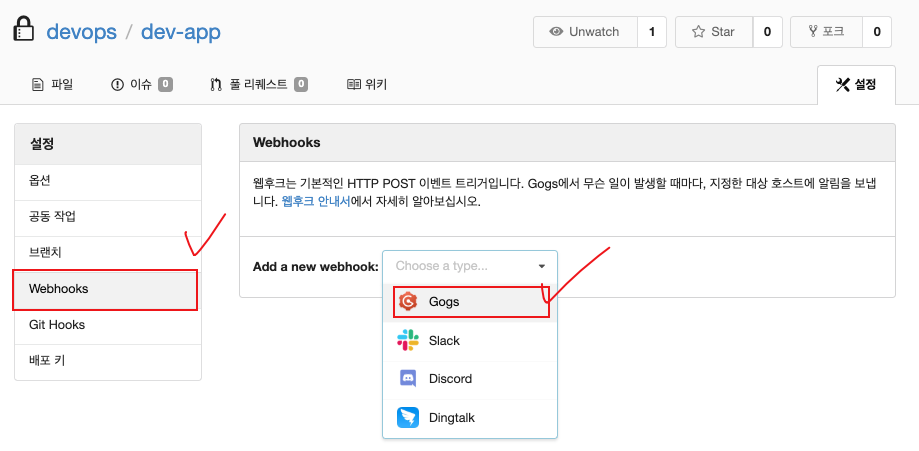Click the Unwatch button

point(585,32)
